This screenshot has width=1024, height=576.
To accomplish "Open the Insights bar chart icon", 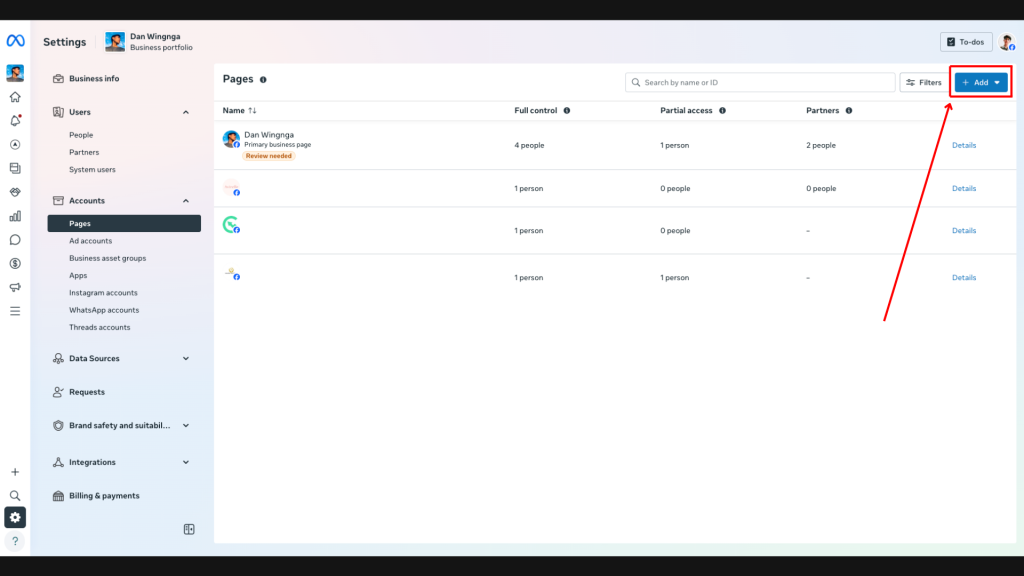I will [x=15, y=216].
